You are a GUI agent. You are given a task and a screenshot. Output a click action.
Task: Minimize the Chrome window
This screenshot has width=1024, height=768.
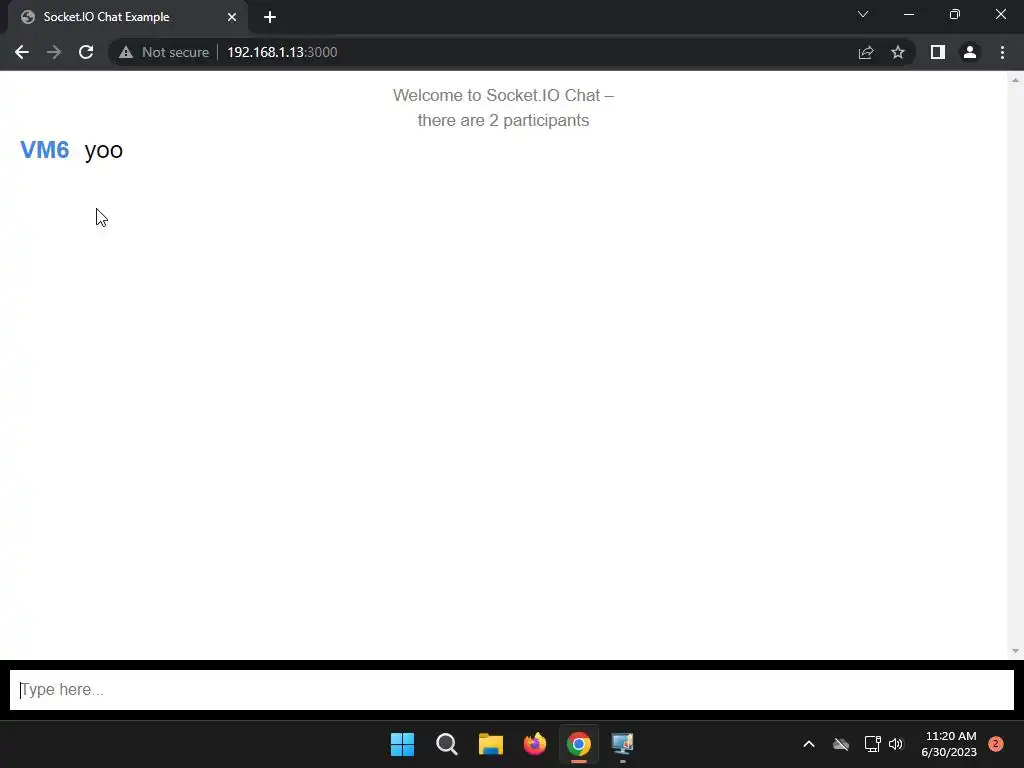tap(908, 14)
